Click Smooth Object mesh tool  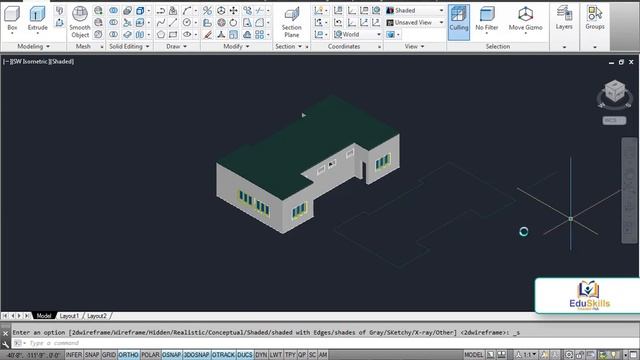[x=80, y=22]
